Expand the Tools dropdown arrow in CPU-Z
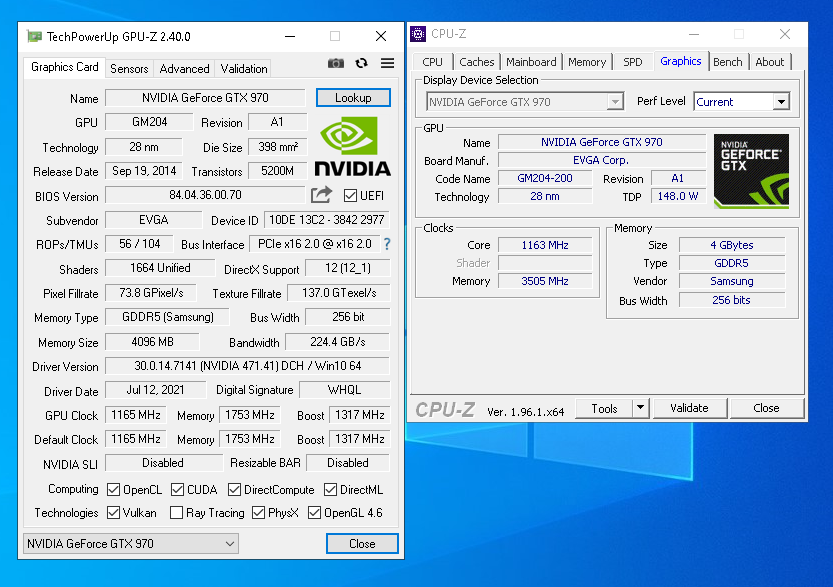Screen dimensions: 833x587 click(641, 408)
